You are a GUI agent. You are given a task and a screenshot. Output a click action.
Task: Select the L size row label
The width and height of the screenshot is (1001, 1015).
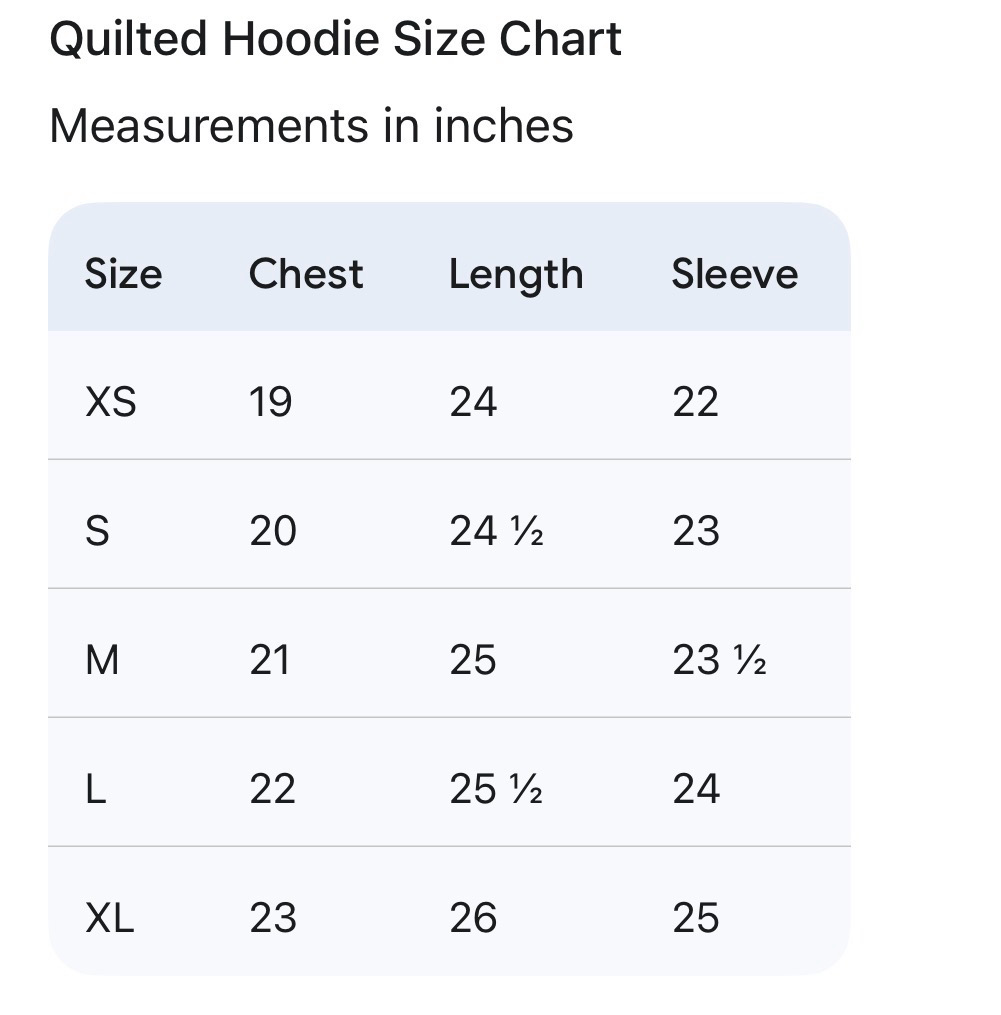tap(96, 789)
